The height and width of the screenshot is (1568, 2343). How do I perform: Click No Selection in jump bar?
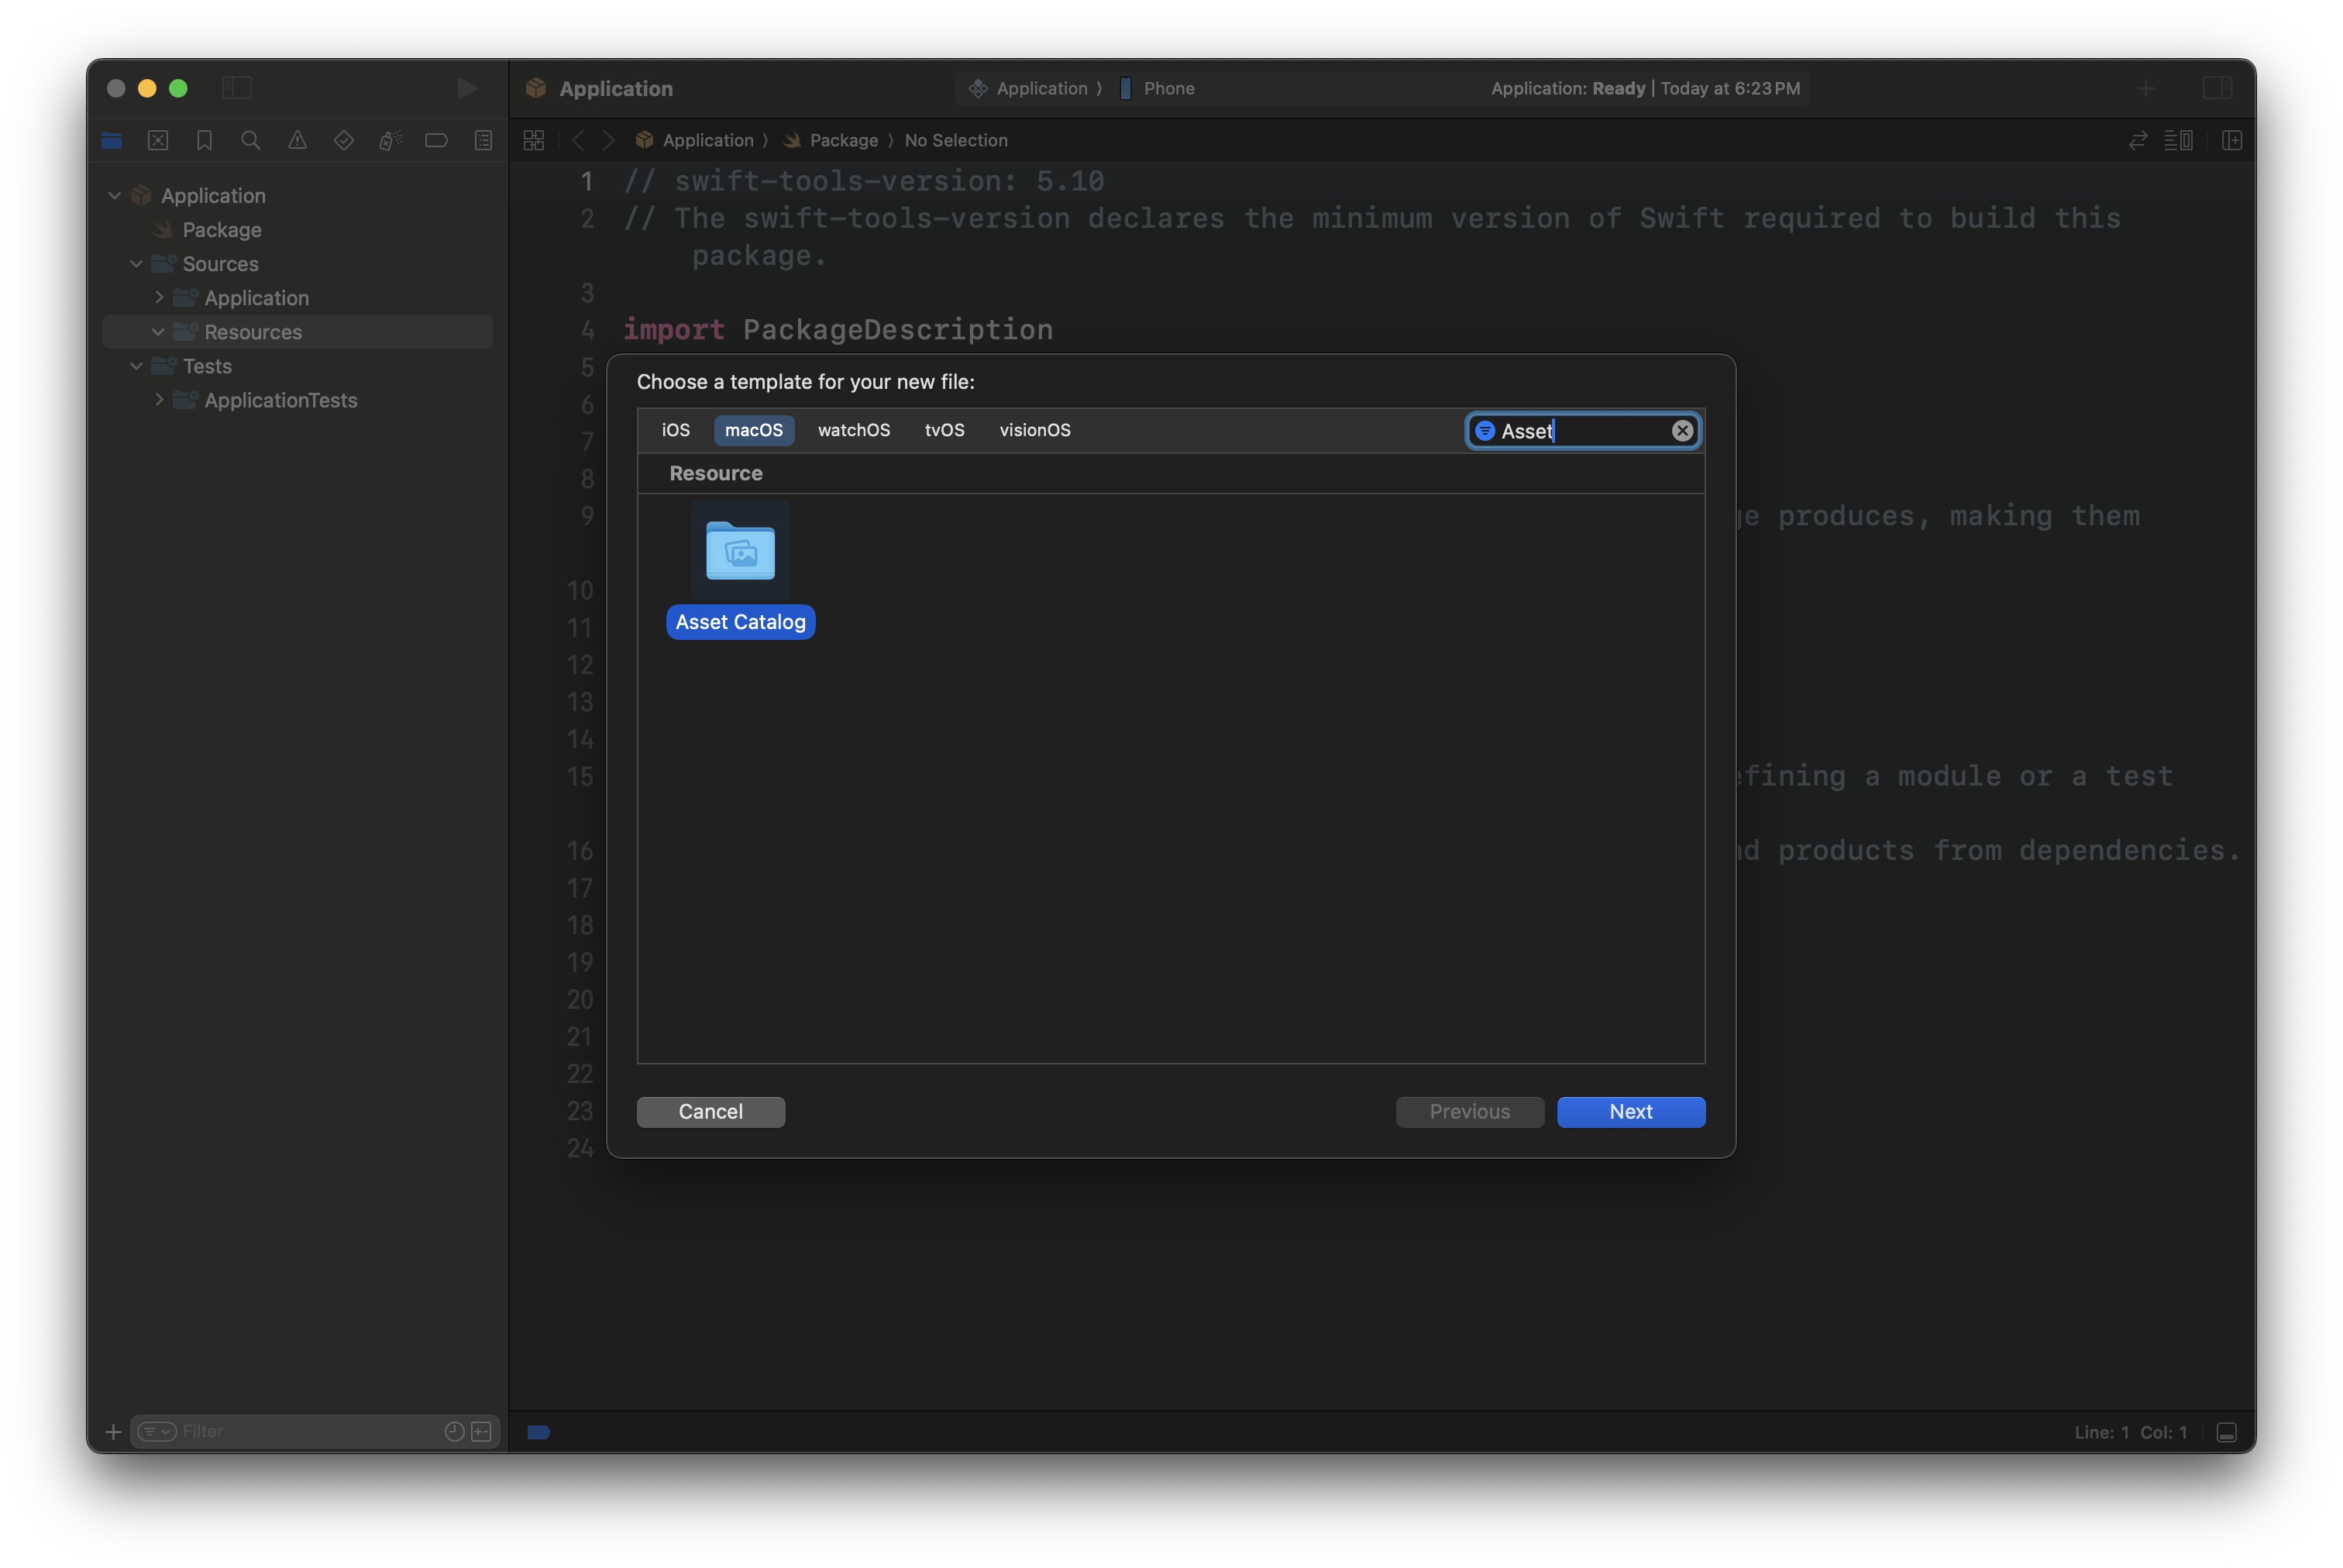(x=956, y=141)
